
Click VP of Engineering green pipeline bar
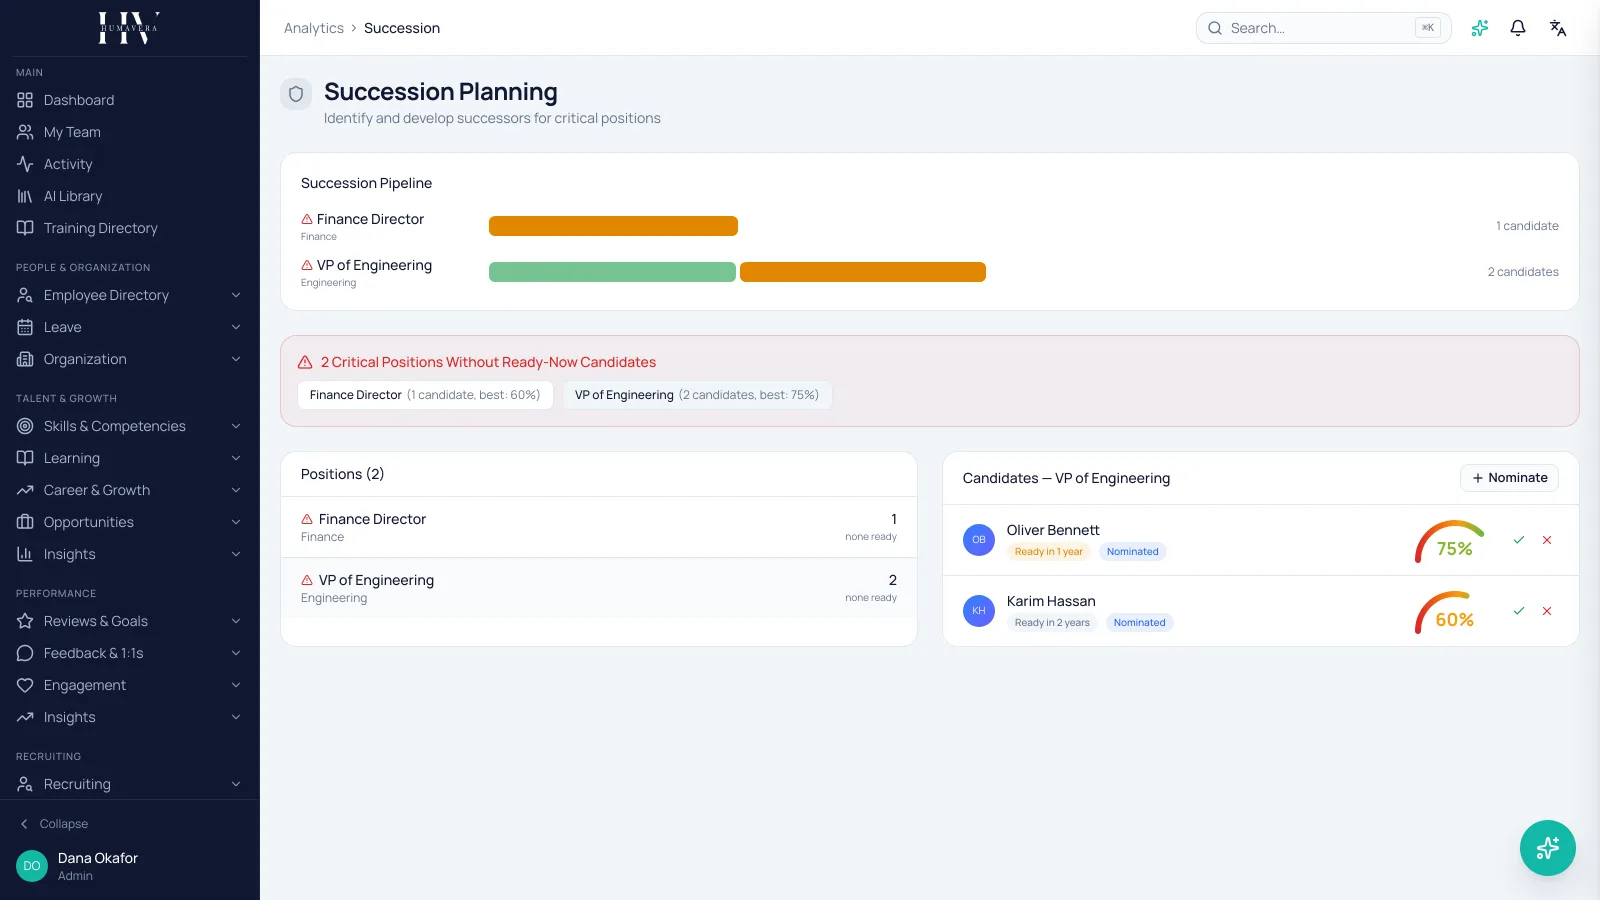tap(612, 272)
